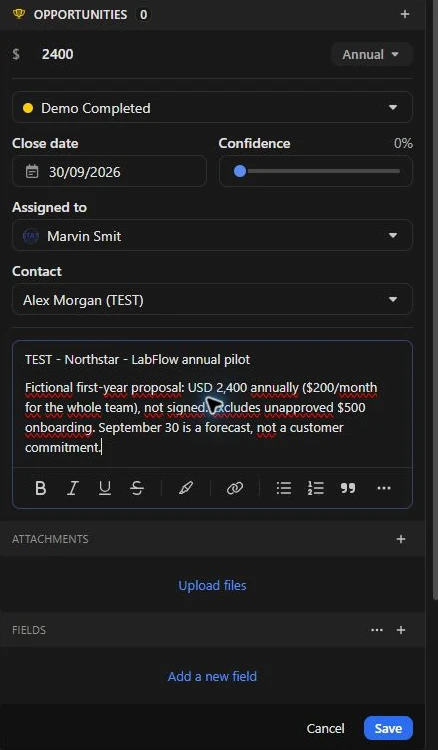Image resolution: width=438 pixels, height=750 pixels.
Task: Open the Assigned to Marvin Smit dropdown
Action: [x=212, y=235]
